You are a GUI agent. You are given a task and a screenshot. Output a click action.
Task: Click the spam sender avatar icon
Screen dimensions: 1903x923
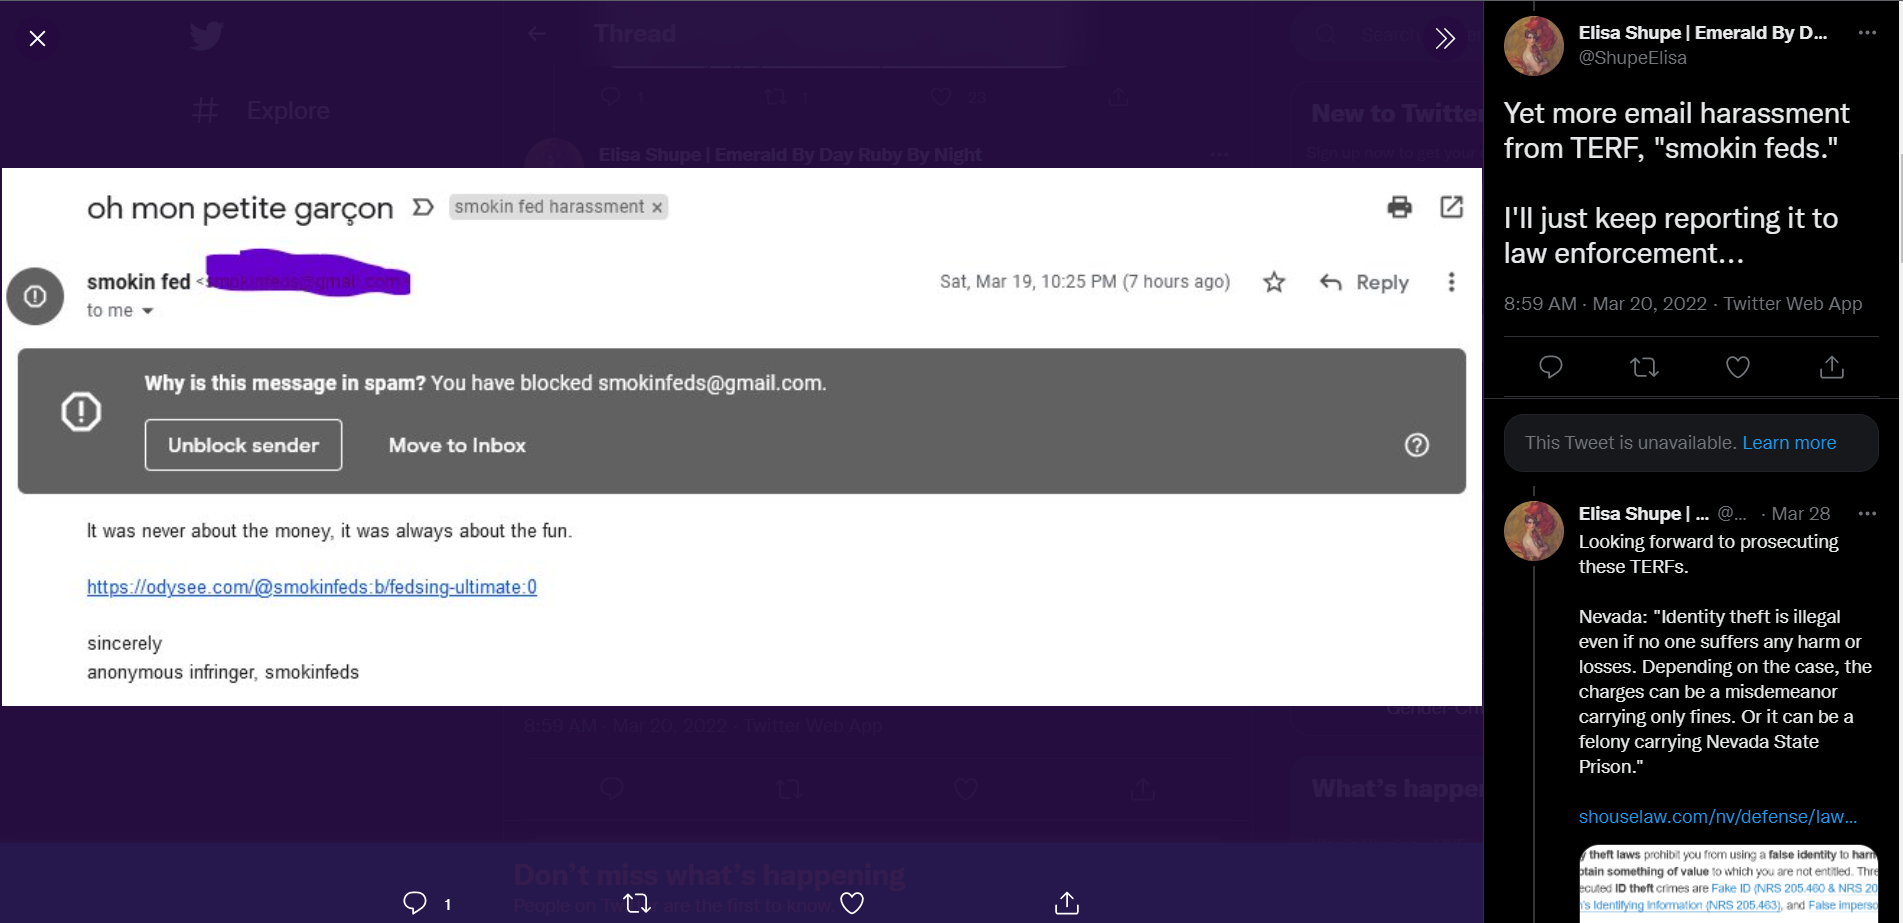pyautogui.click(x=35, y=296)
